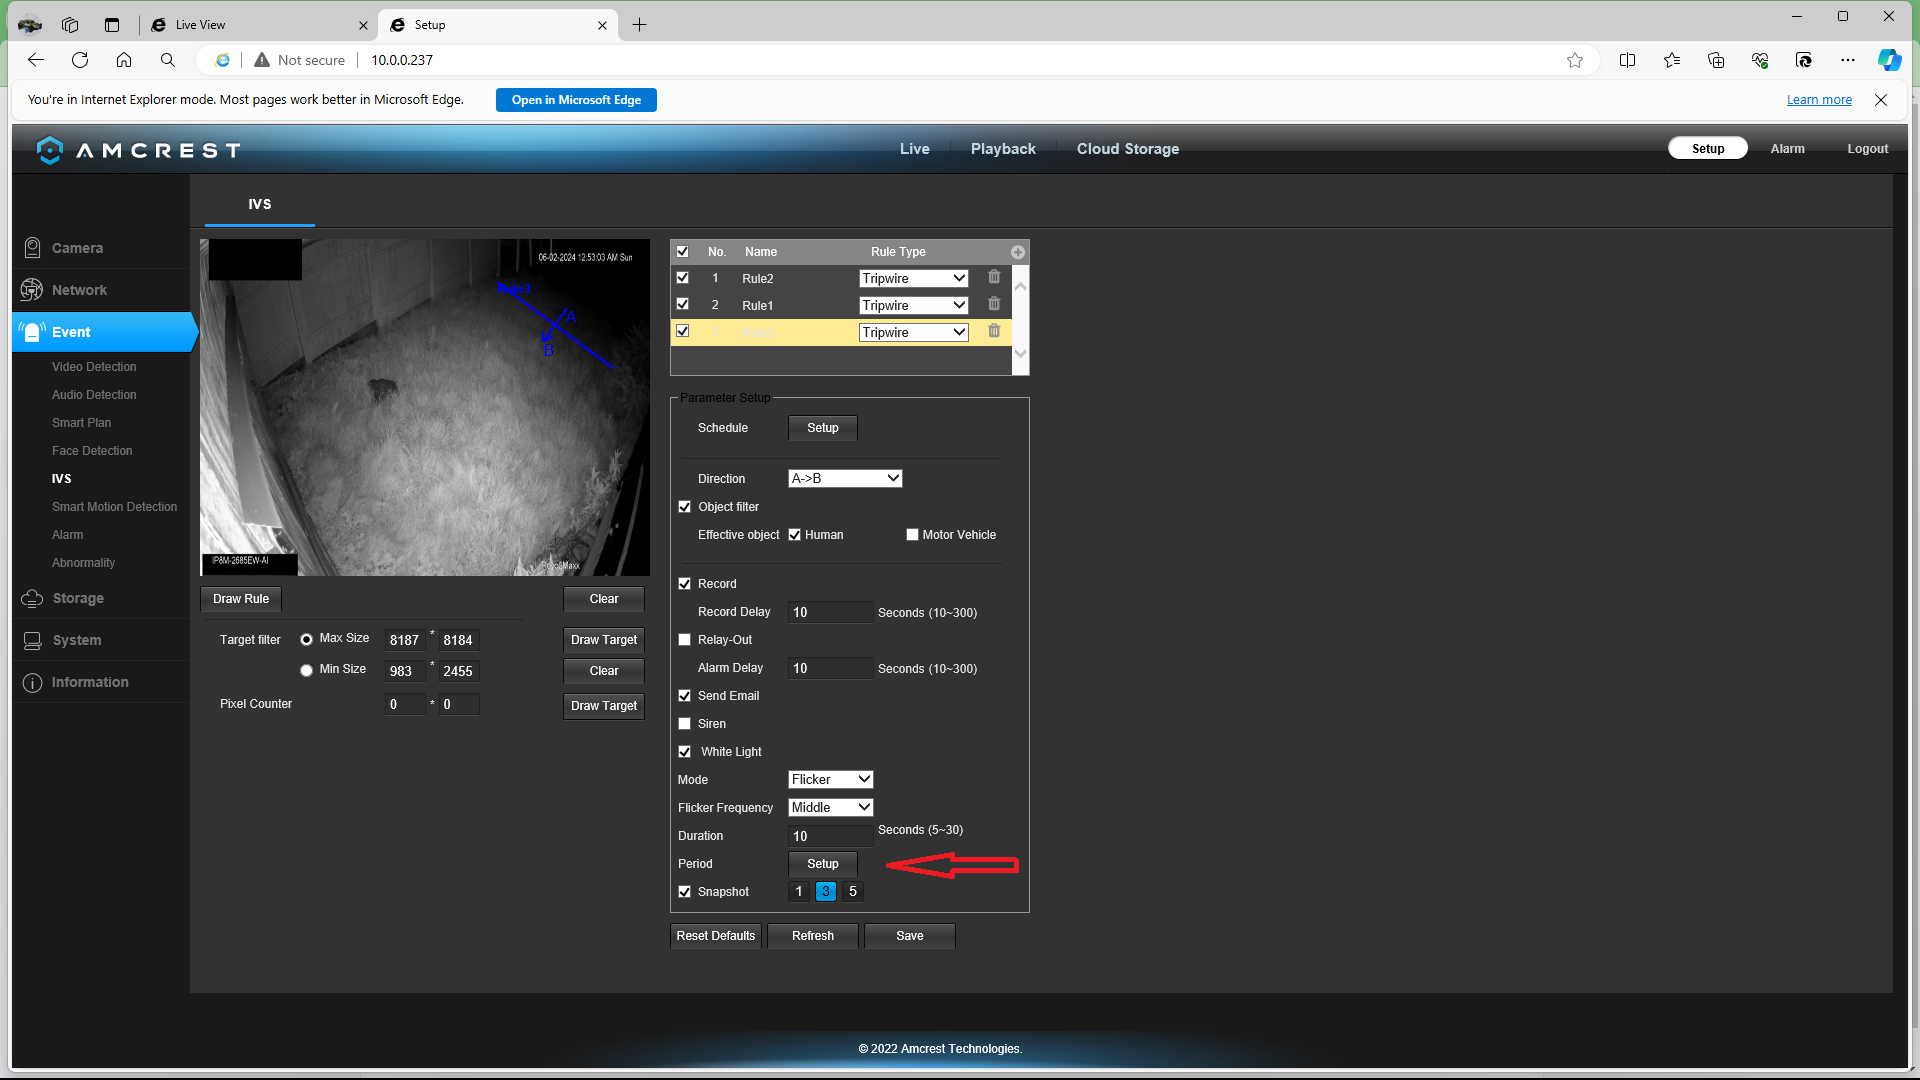This screenshot has height=1080, width=1920.
Task: Click the Amcrest logo
Action: [139, 150]
